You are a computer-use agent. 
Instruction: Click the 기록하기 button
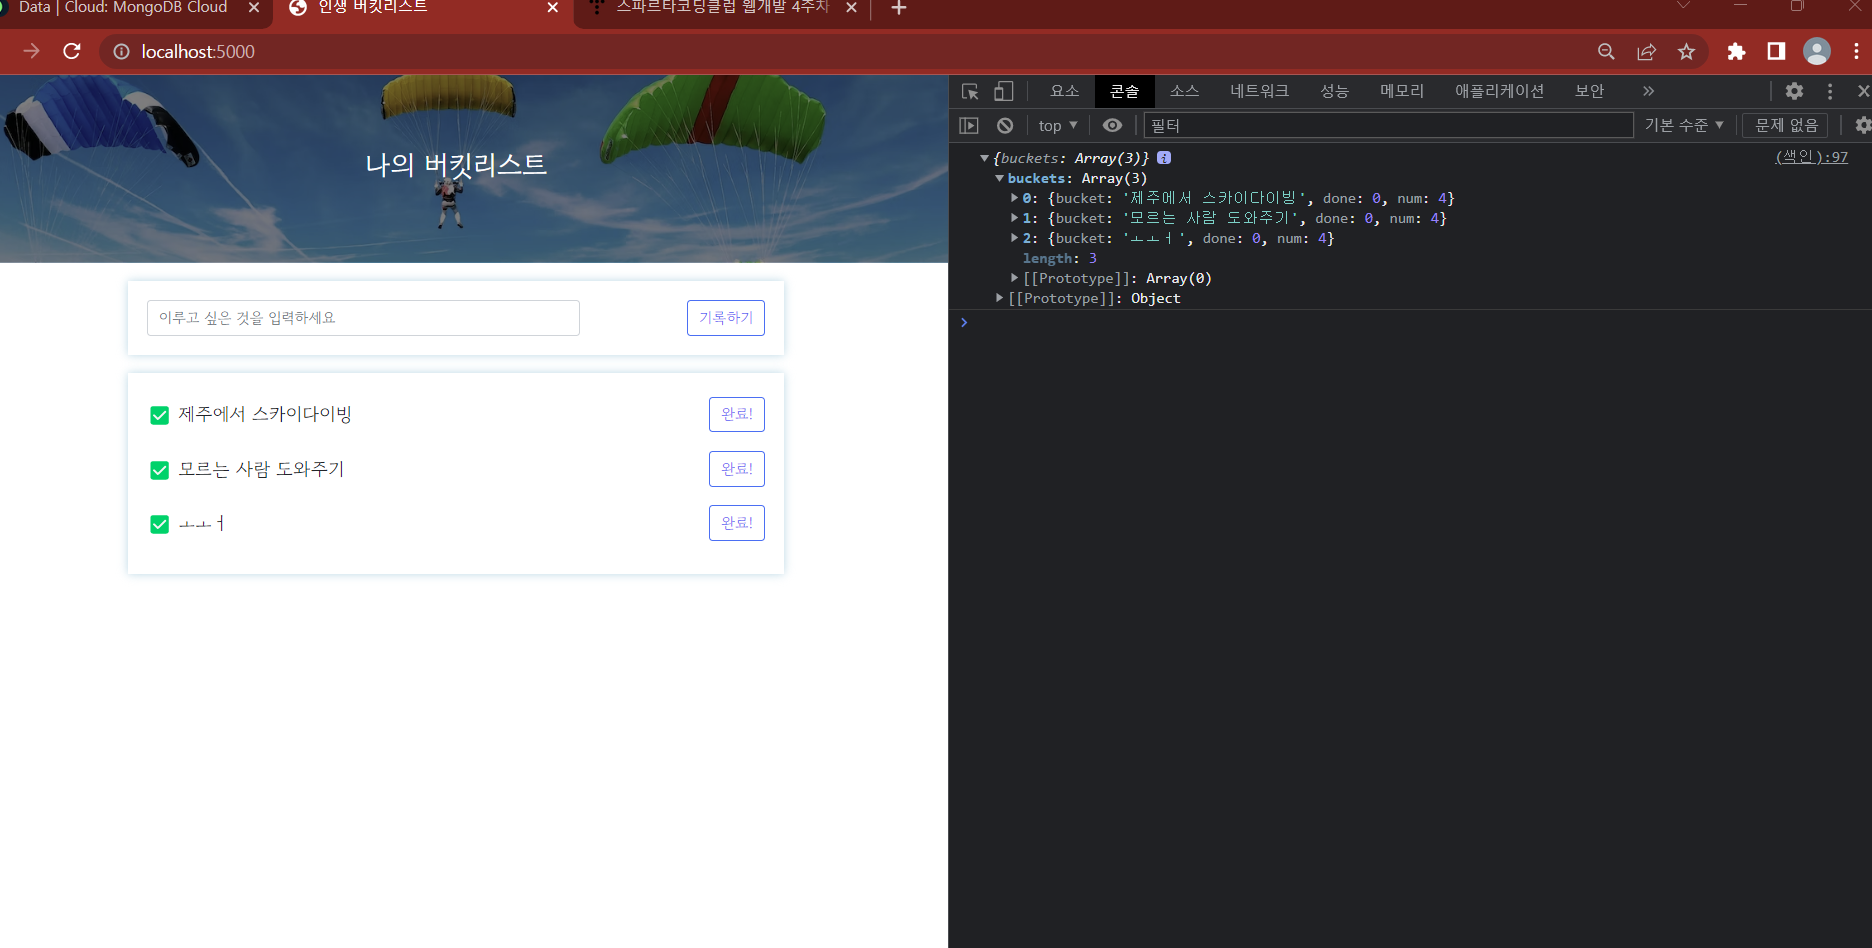click(726, 318)
